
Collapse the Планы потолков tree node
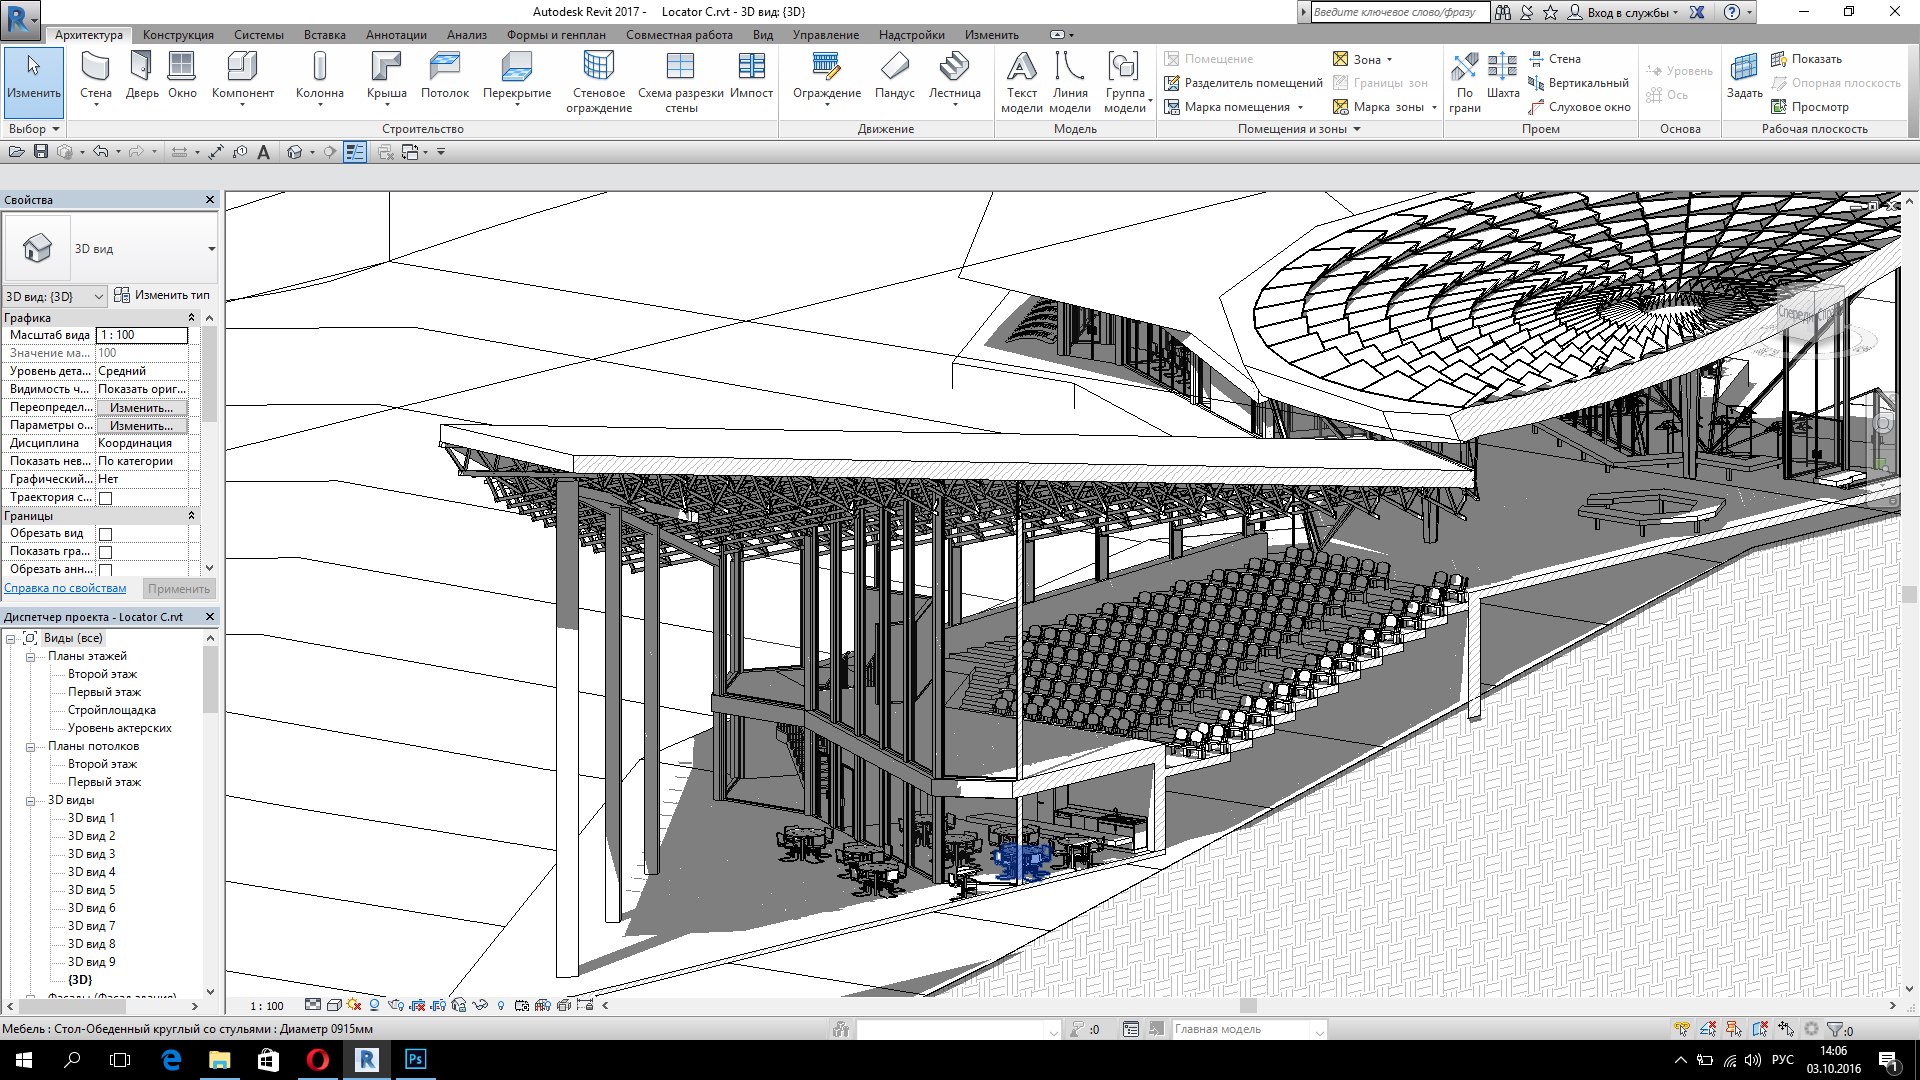point(31,747)
